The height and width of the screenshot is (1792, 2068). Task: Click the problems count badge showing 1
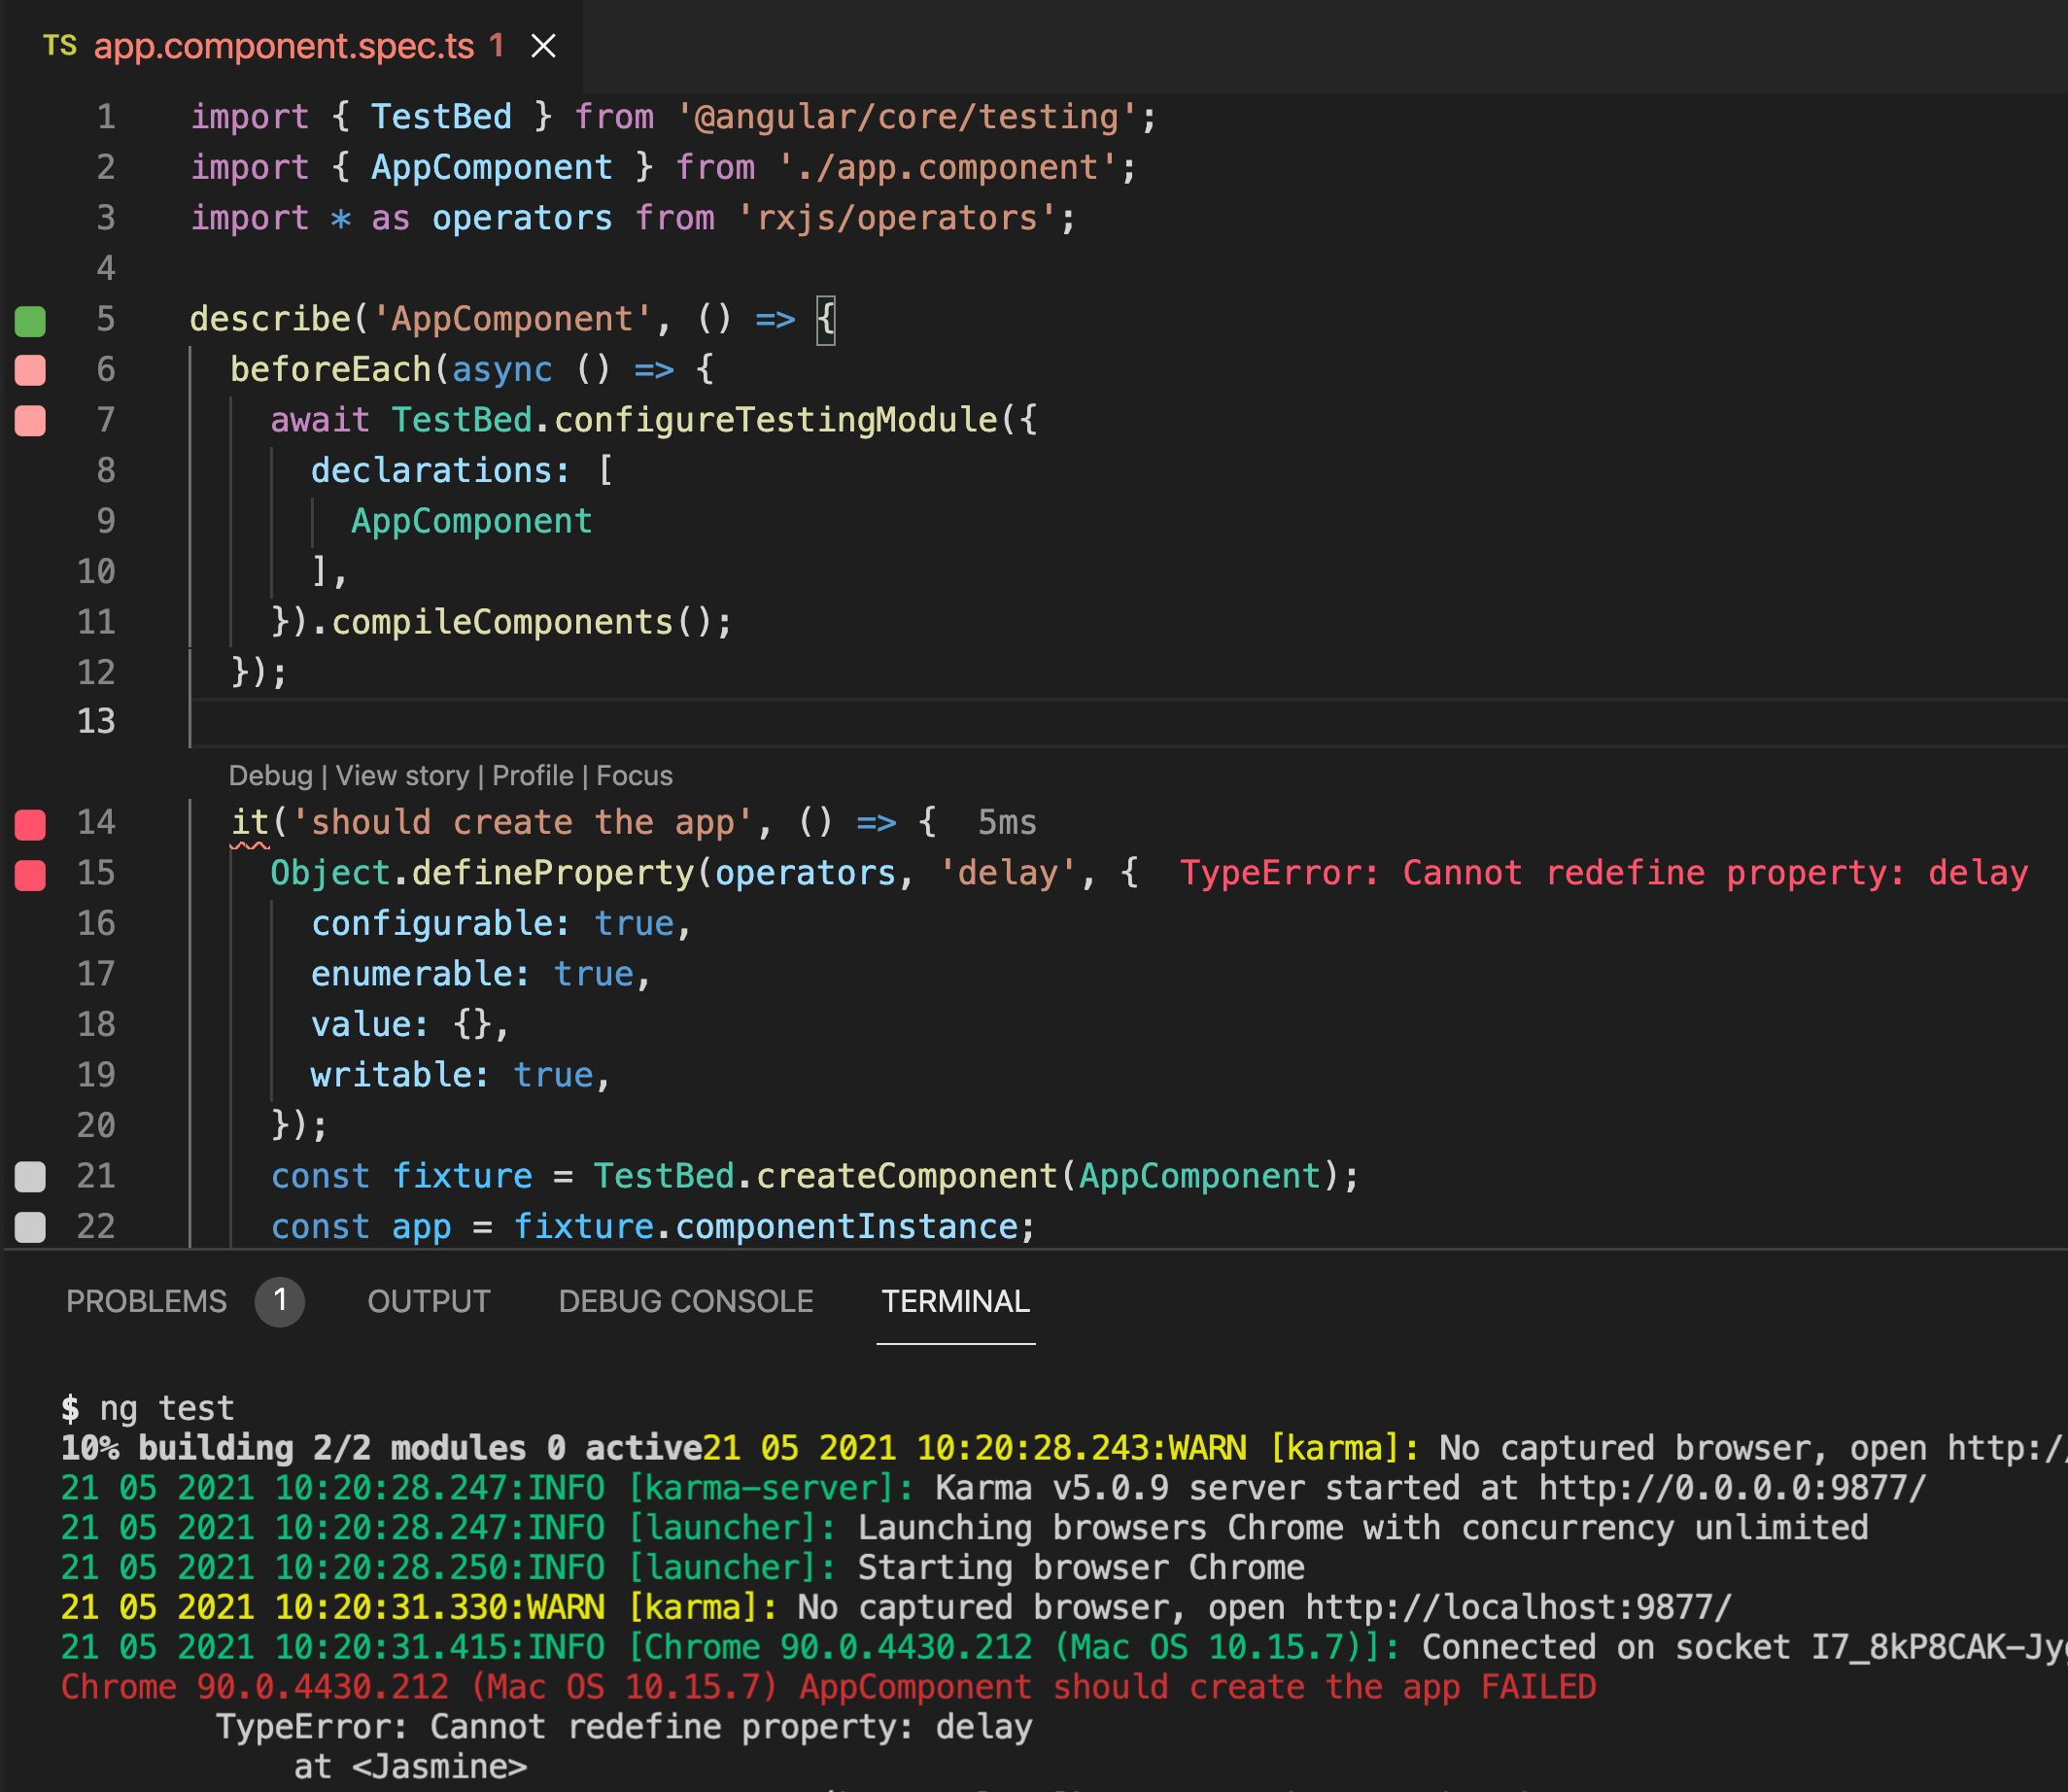281,1301
